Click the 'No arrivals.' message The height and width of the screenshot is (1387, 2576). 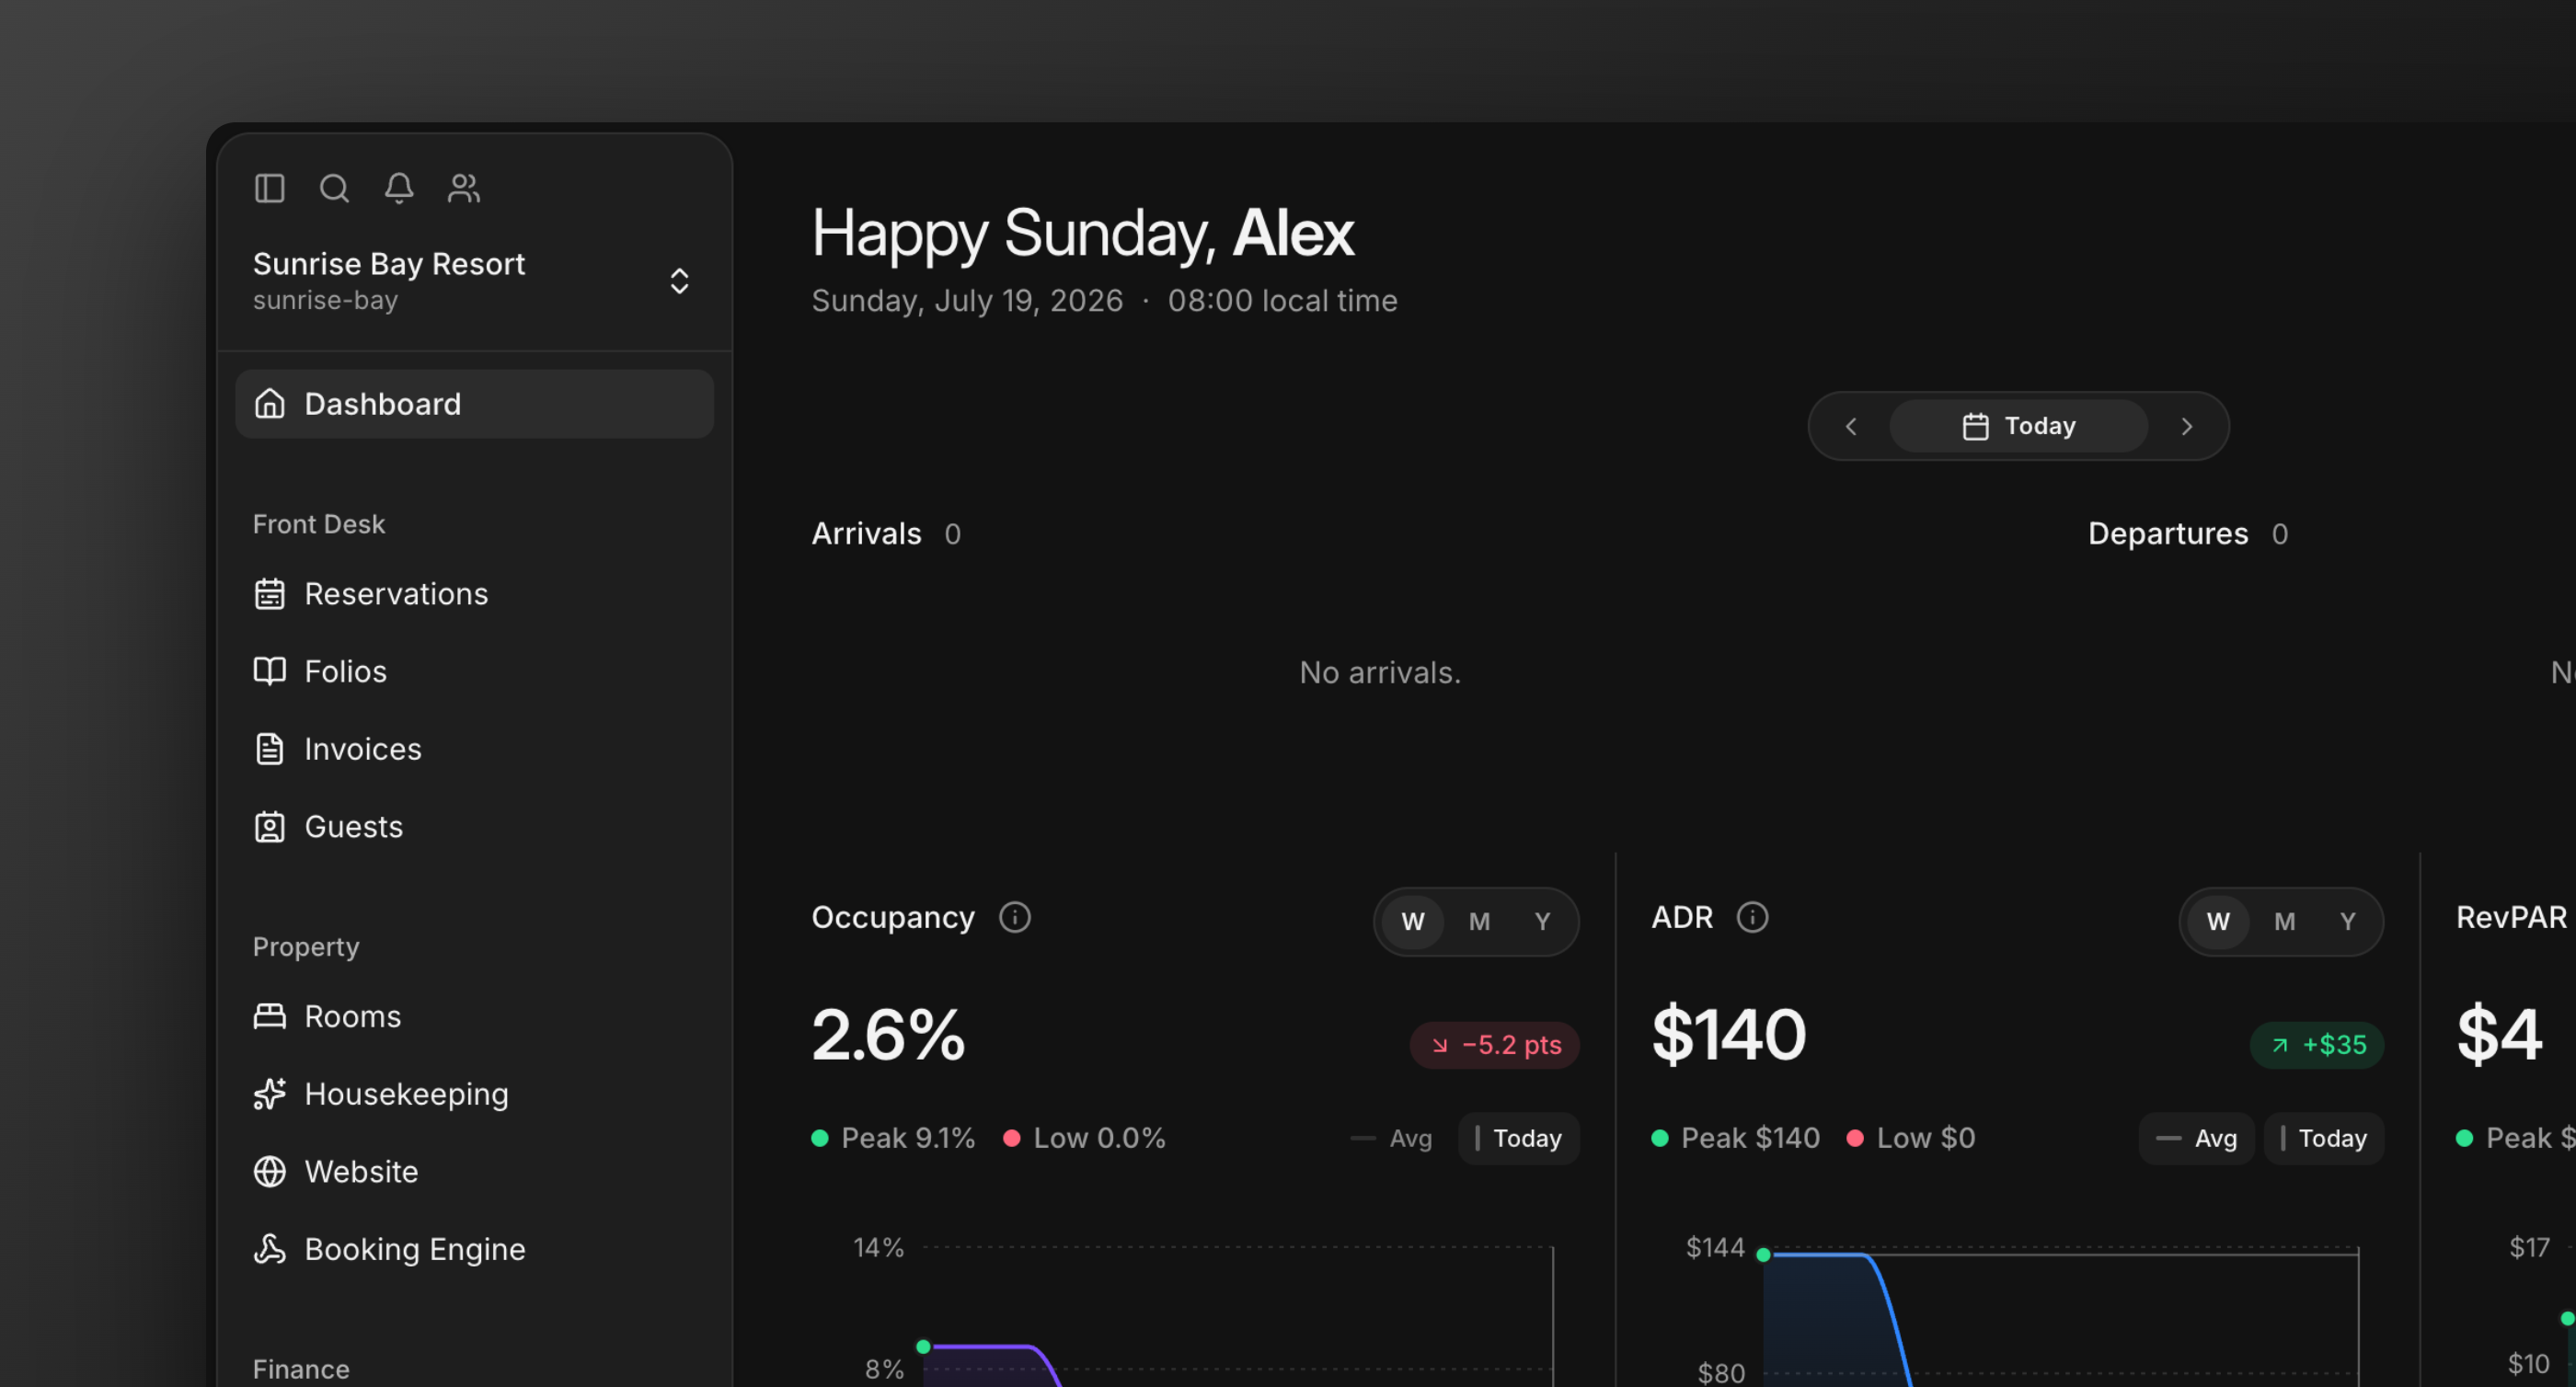(1380, 673)
